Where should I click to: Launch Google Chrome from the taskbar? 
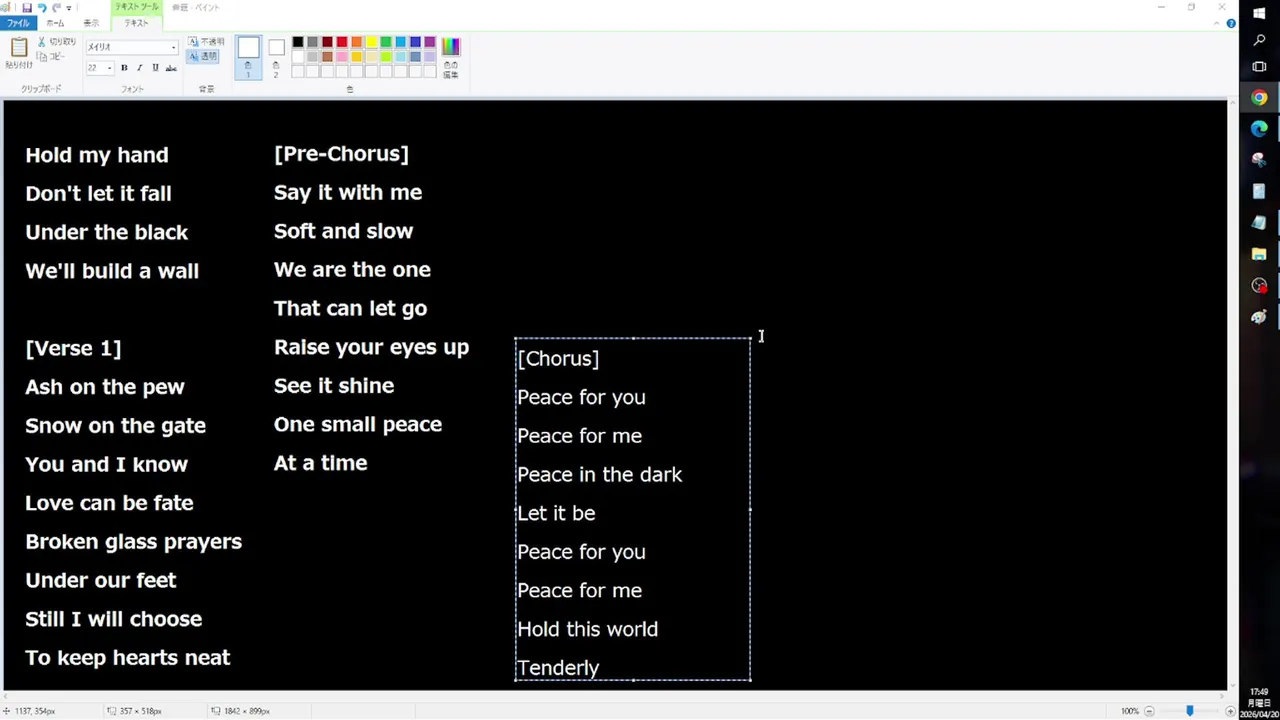(x=1259, y=98)
